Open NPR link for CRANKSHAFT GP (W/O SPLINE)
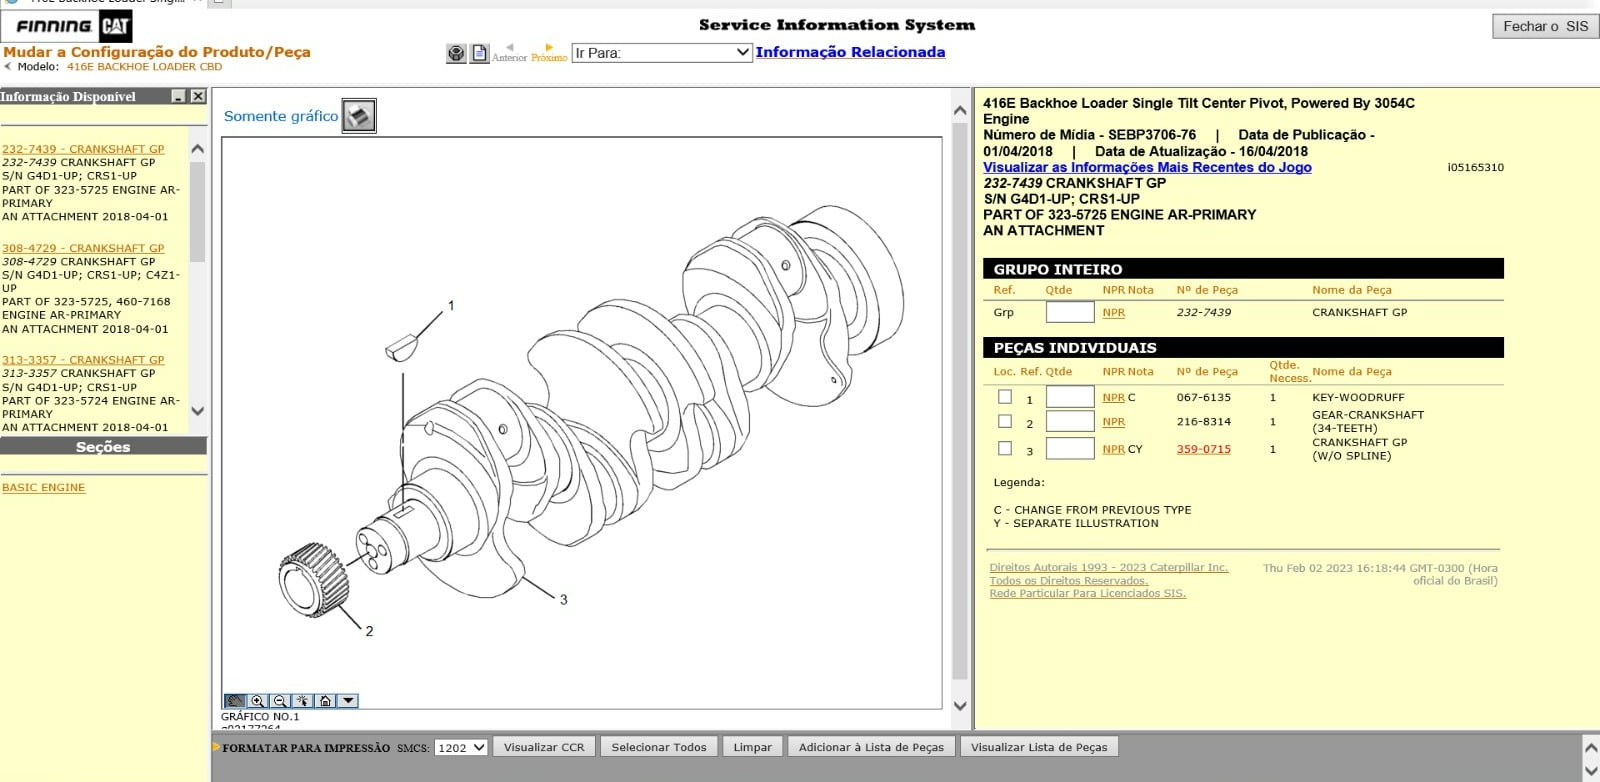The width and height of the screenshot is (1600, 782). point(1113,450)
